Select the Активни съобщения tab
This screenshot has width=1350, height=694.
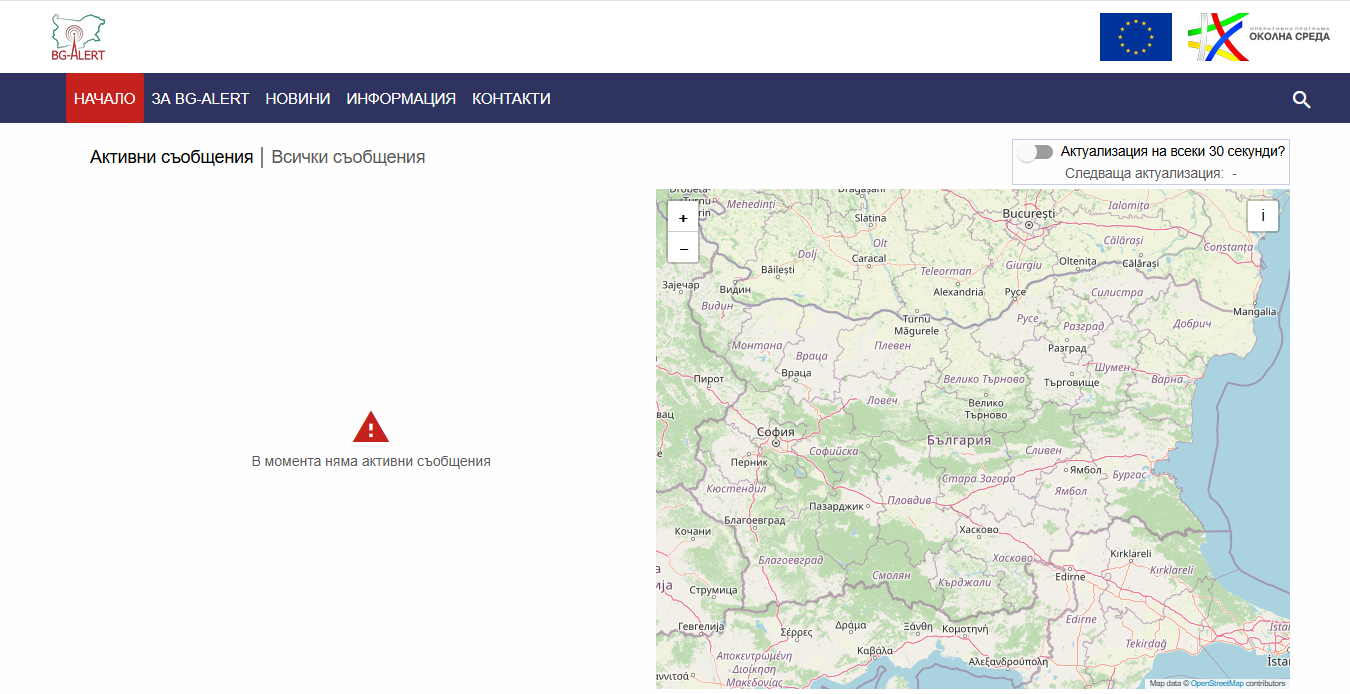coord(171,157)
